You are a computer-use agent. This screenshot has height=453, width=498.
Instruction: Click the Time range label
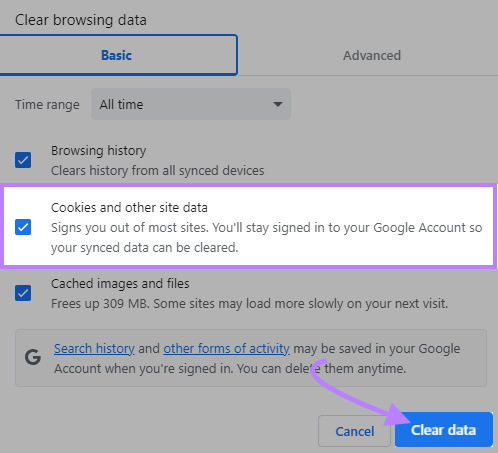point(47,105)
